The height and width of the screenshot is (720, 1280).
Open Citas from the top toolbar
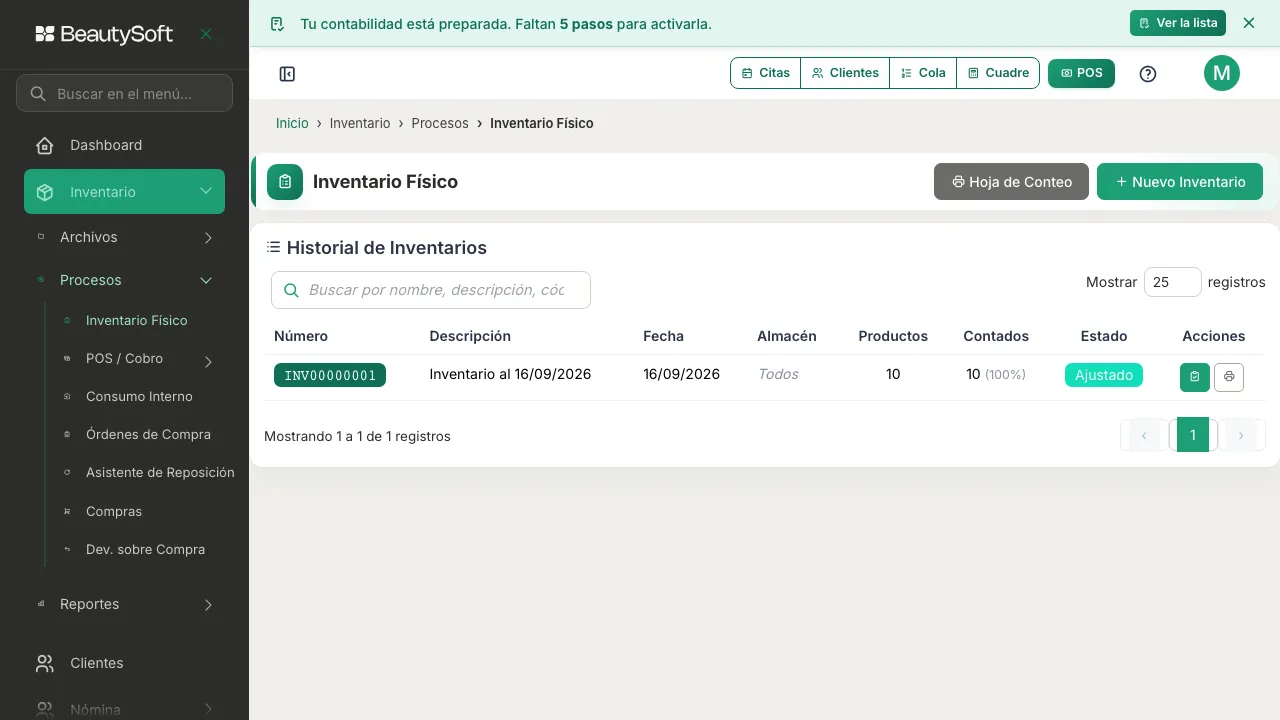pos(766,73)
